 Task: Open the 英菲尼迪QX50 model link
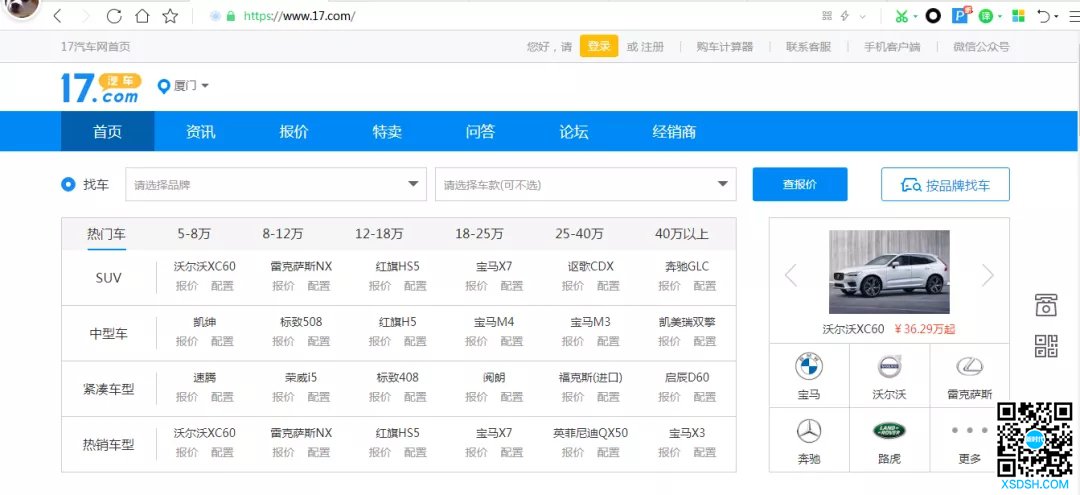tap(590, 433)
